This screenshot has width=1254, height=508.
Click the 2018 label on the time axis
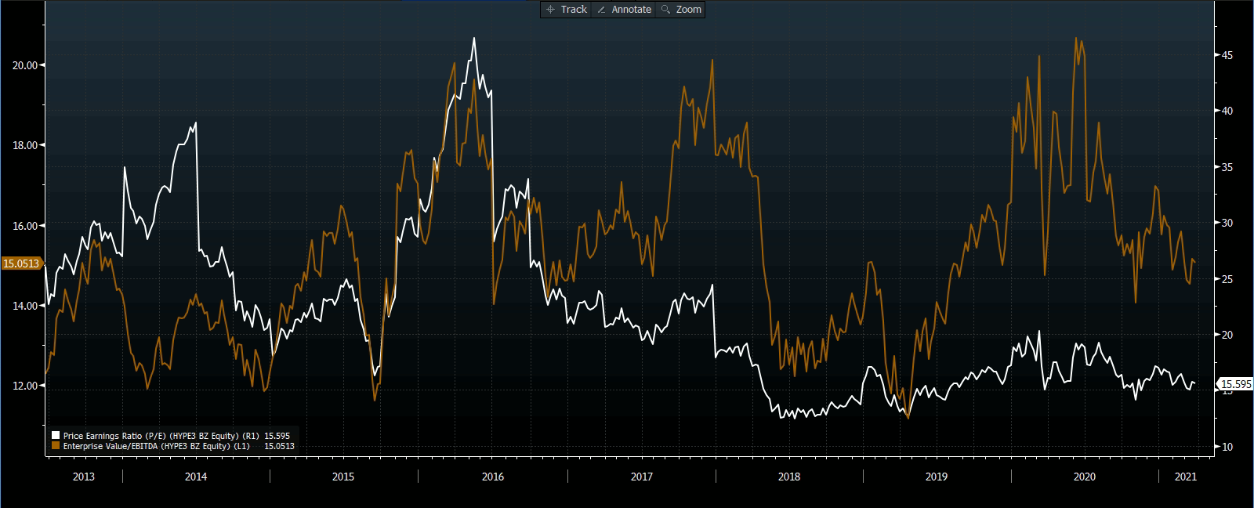(789, 477)
